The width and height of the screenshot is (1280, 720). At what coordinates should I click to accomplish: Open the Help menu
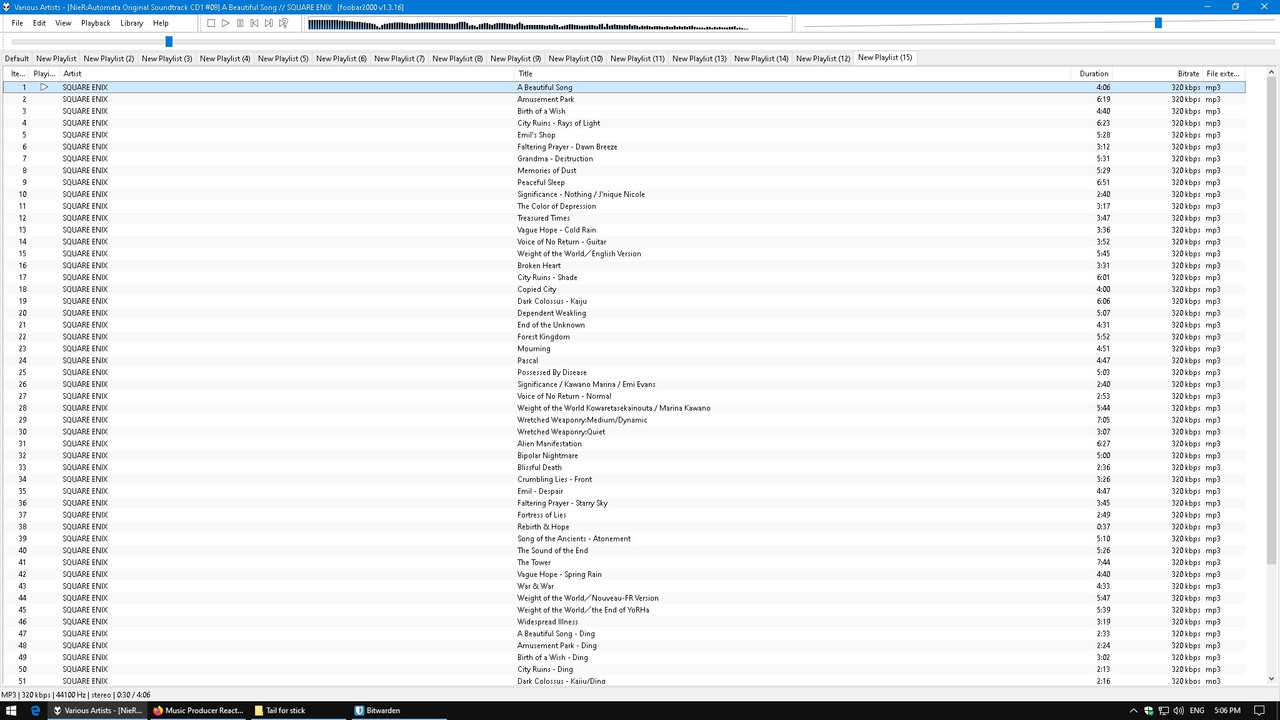tap(161, 23)
